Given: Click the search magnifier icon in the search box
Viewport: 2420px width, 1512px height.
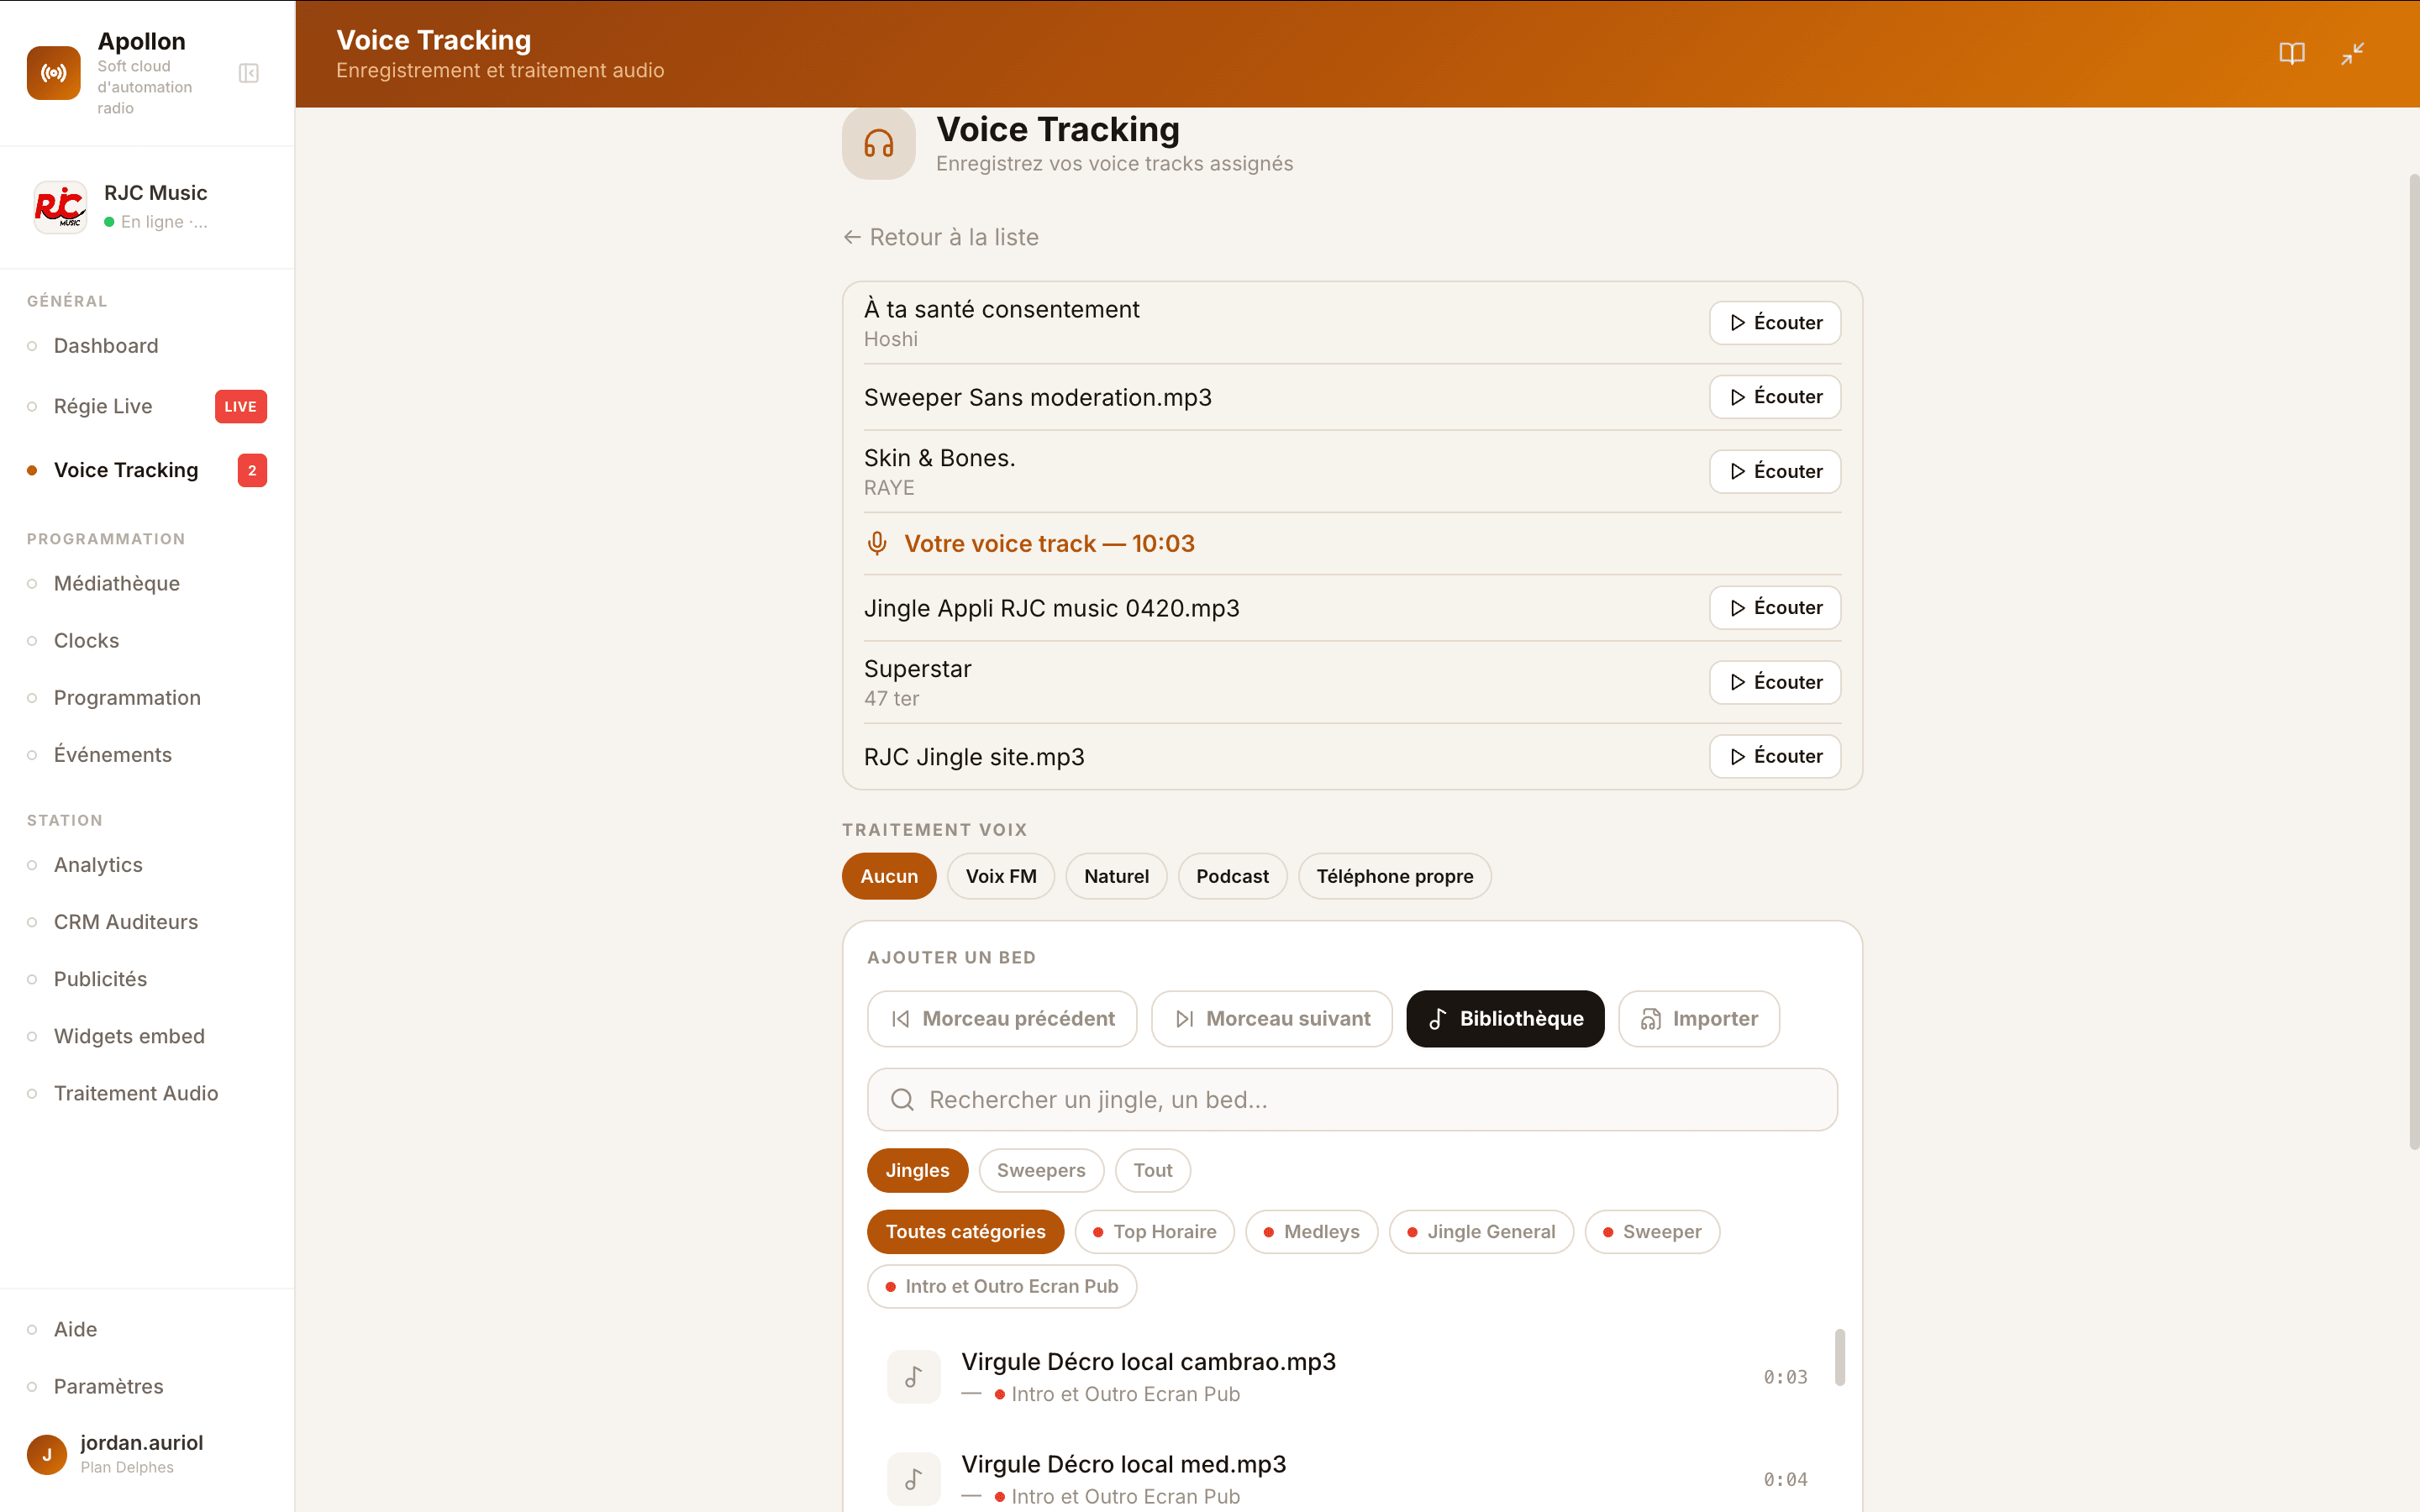Looking at the screenshot, I should (902, 1100).
